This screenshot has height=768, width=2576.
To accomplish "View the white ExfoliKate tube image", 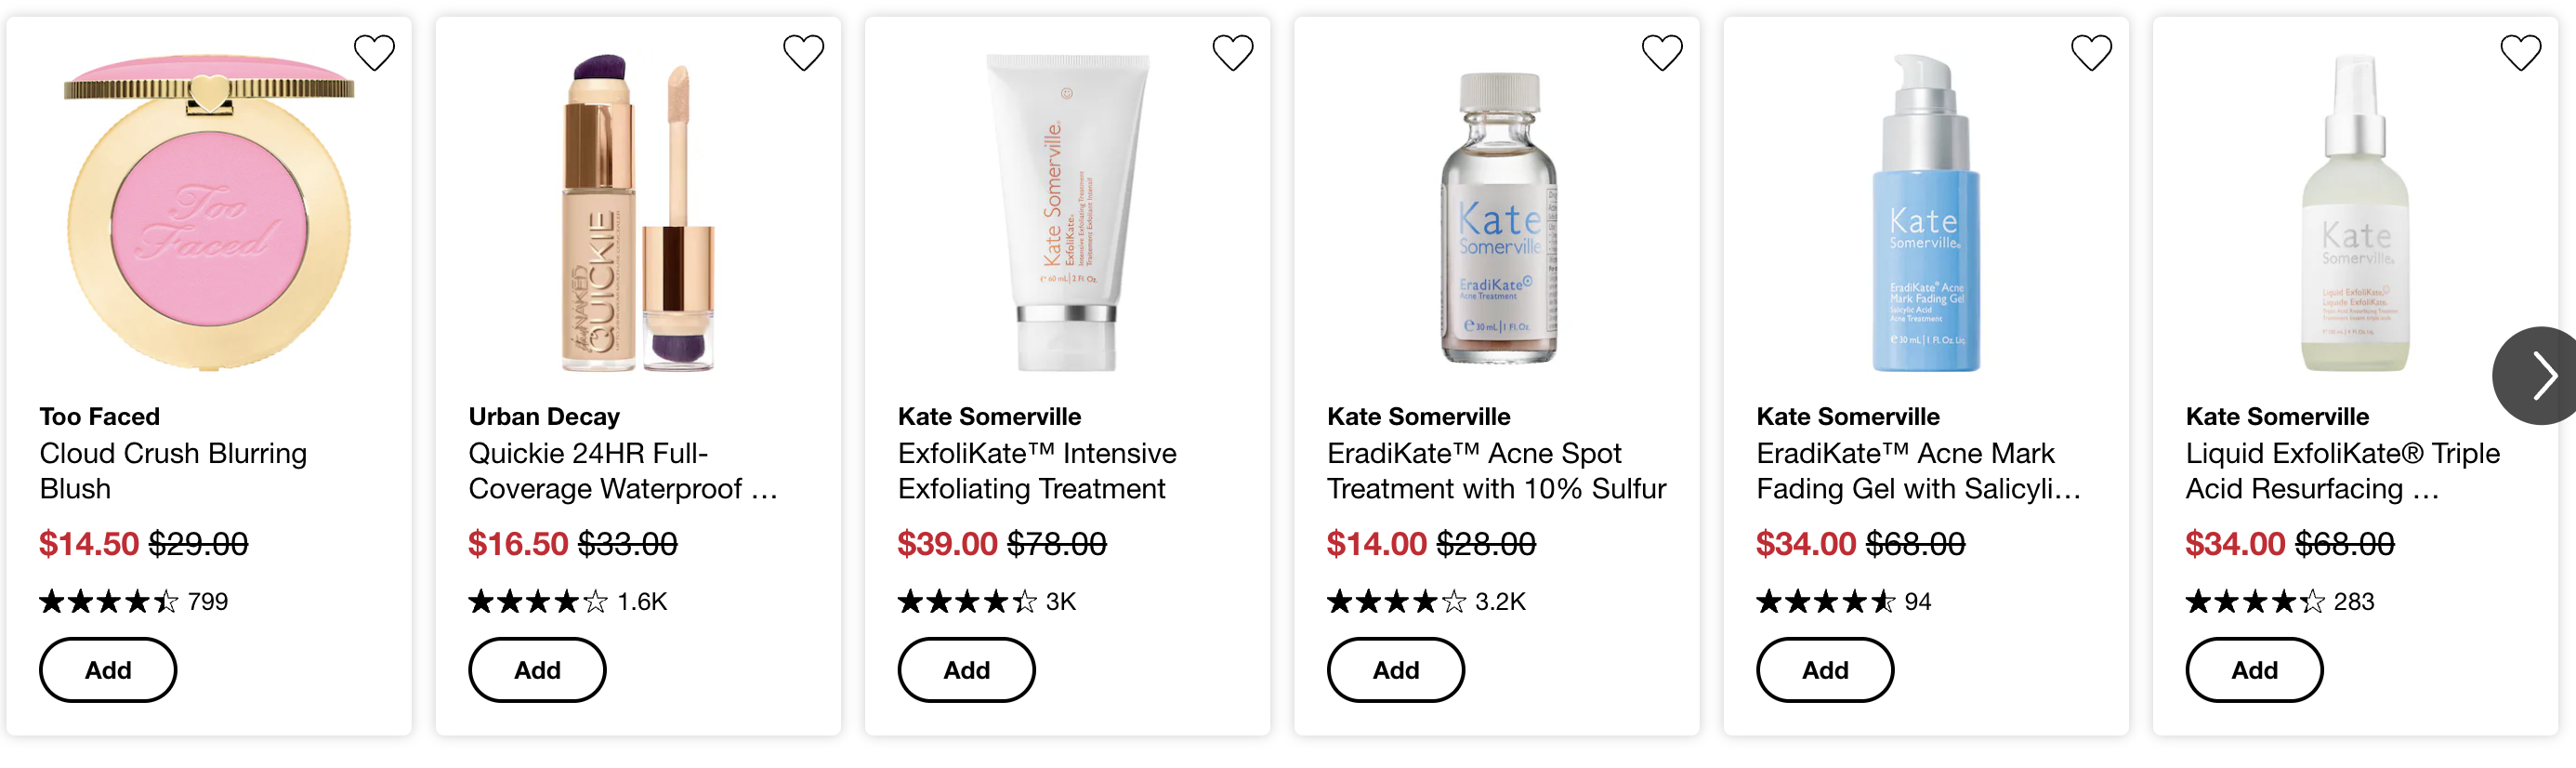I will [x=1067, y=212].
